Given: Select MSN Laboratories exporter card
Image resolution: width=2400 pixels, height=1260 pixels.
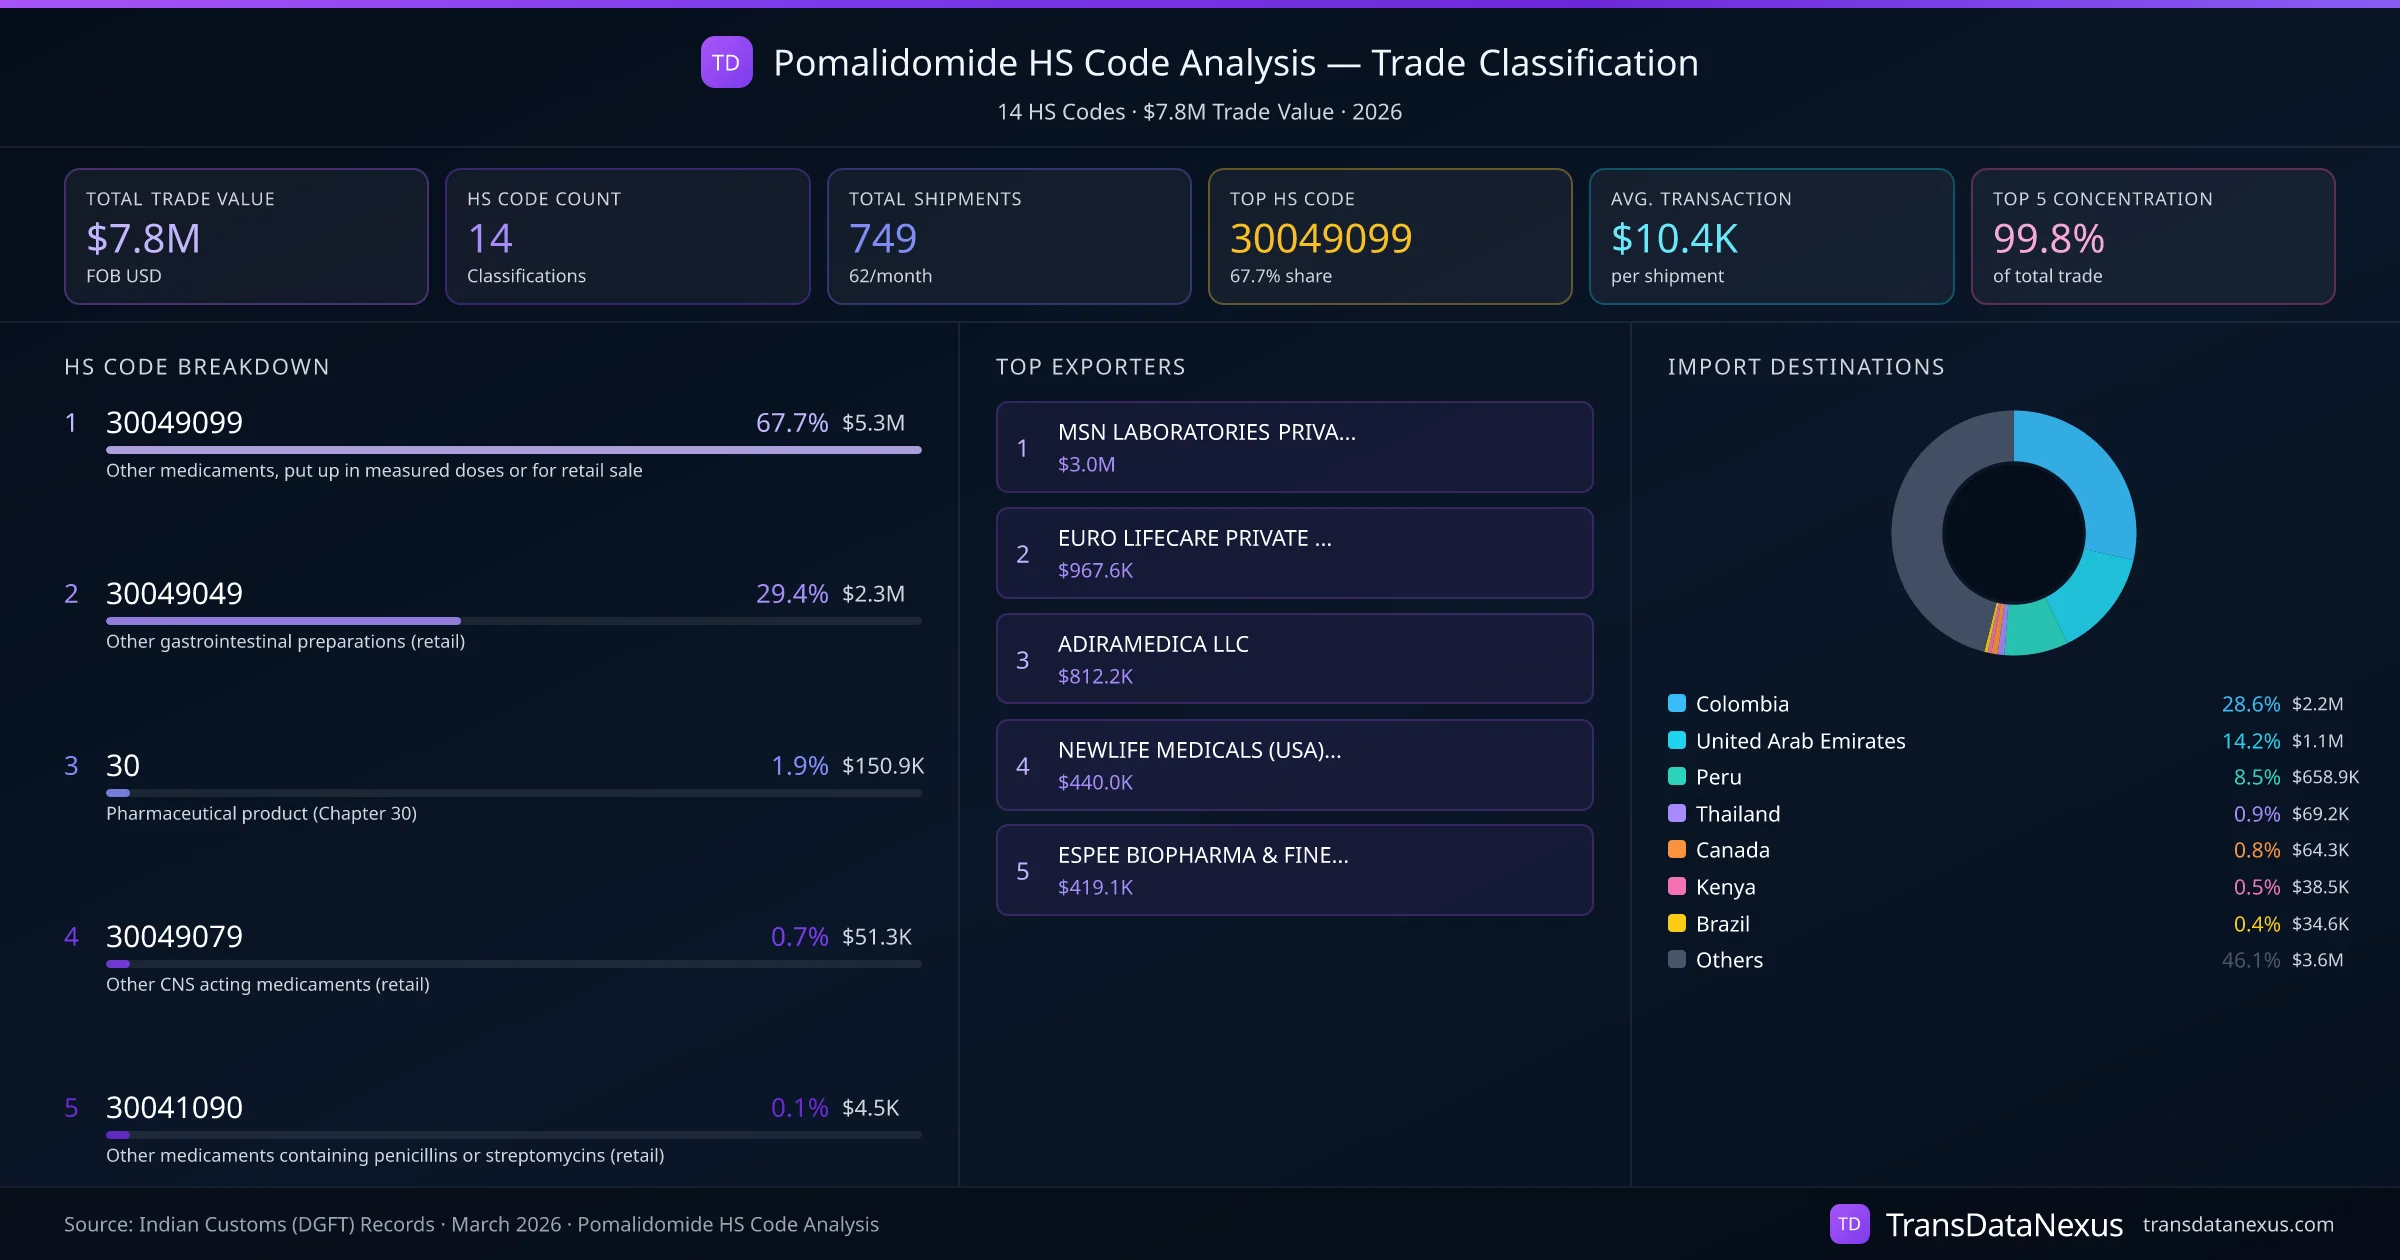Looking at the screenshot, I should (1294, 447).
